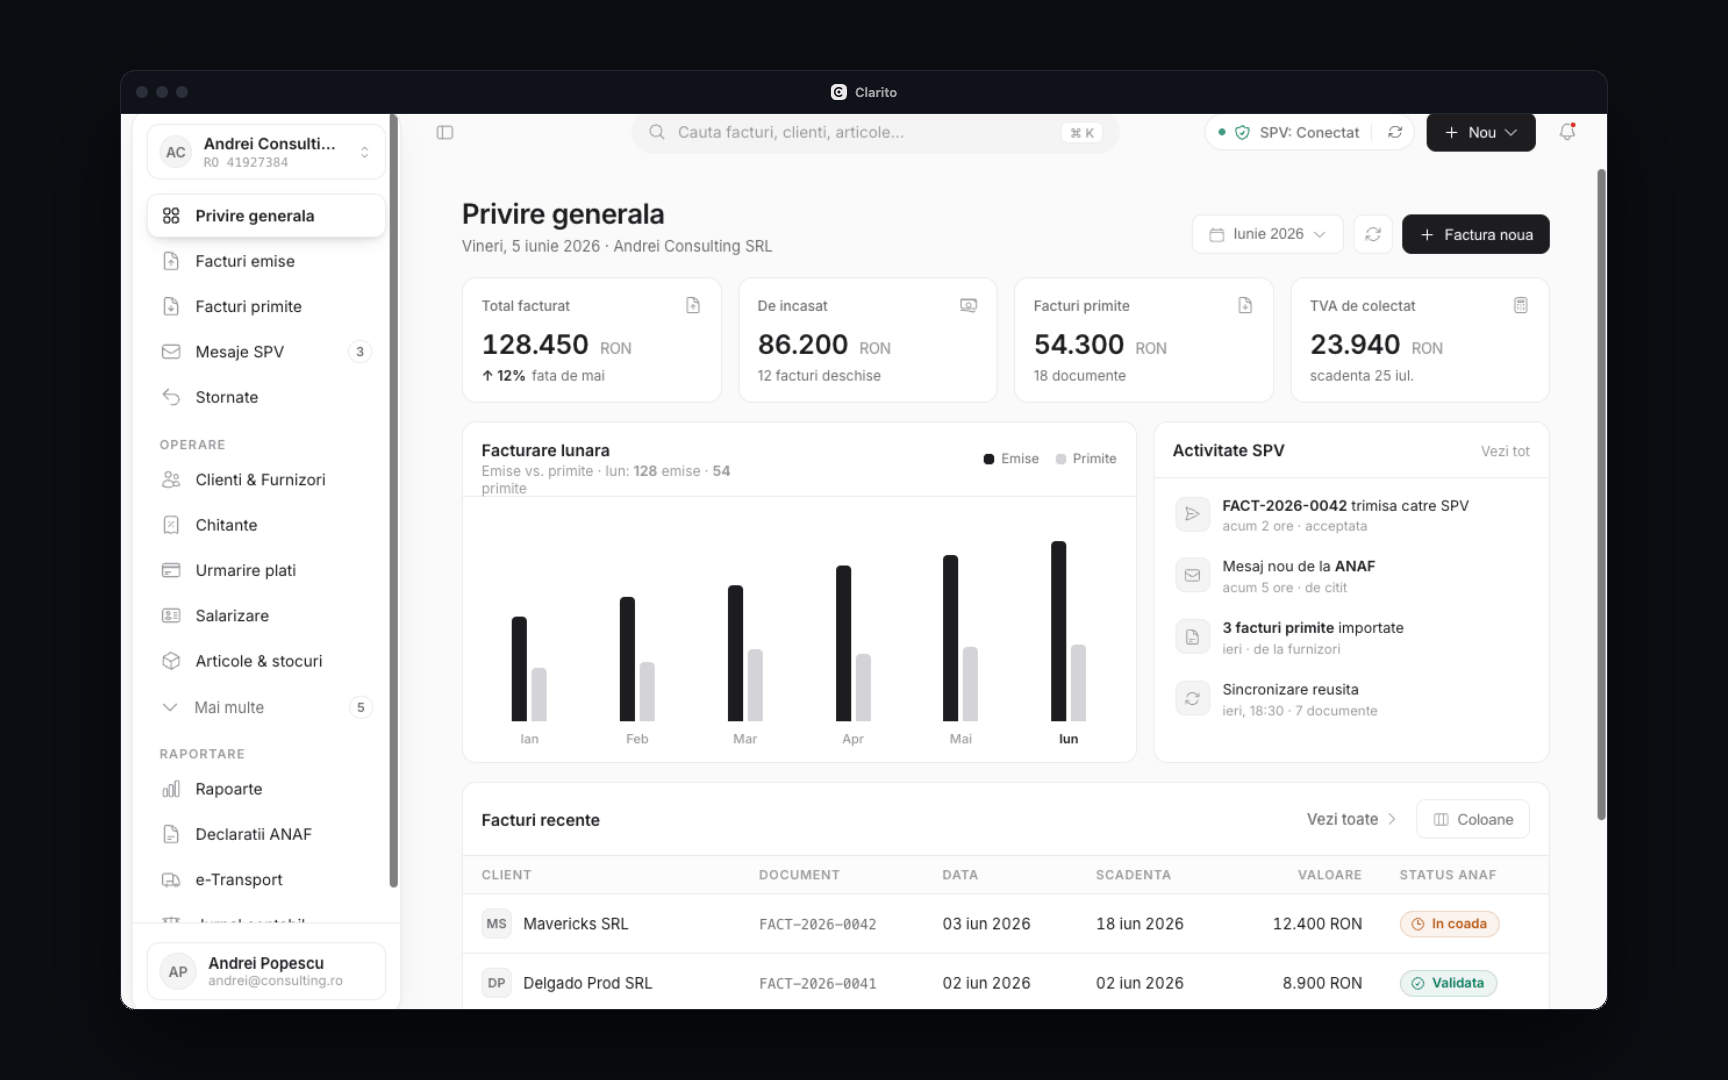Click the Total facturat card document icon
The width and height of the screenshot is (1728, 1080).
(x=693, y=305)
